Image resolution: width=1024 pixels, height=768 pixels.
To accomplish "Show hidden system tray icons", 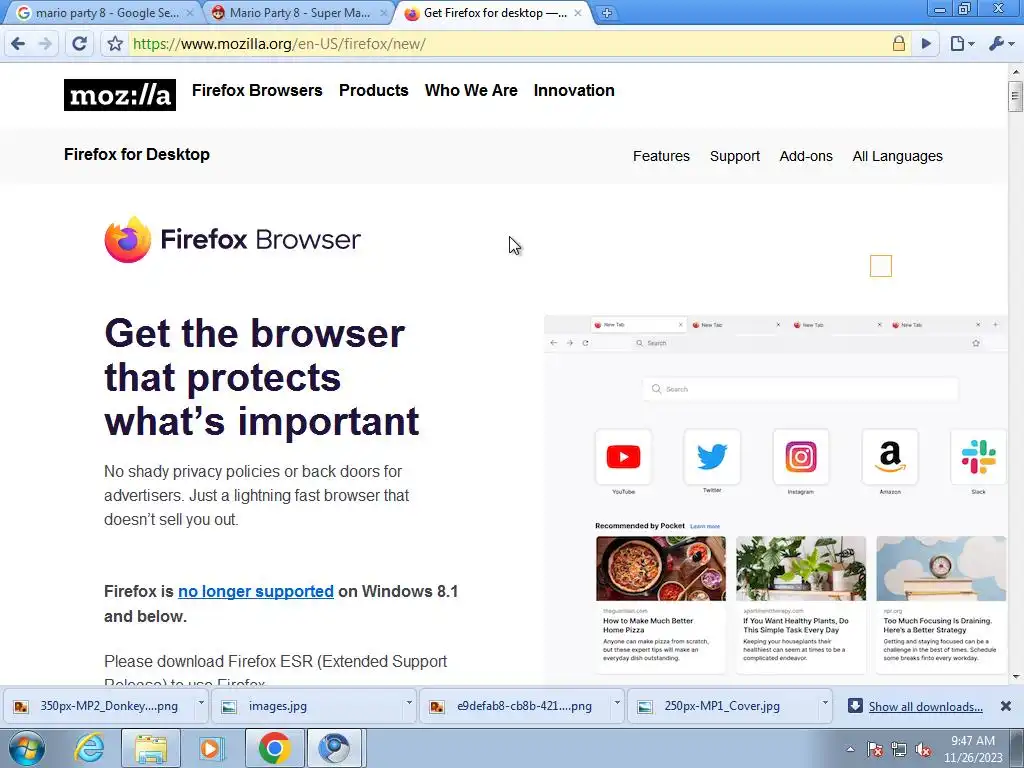I will (850, 749).
